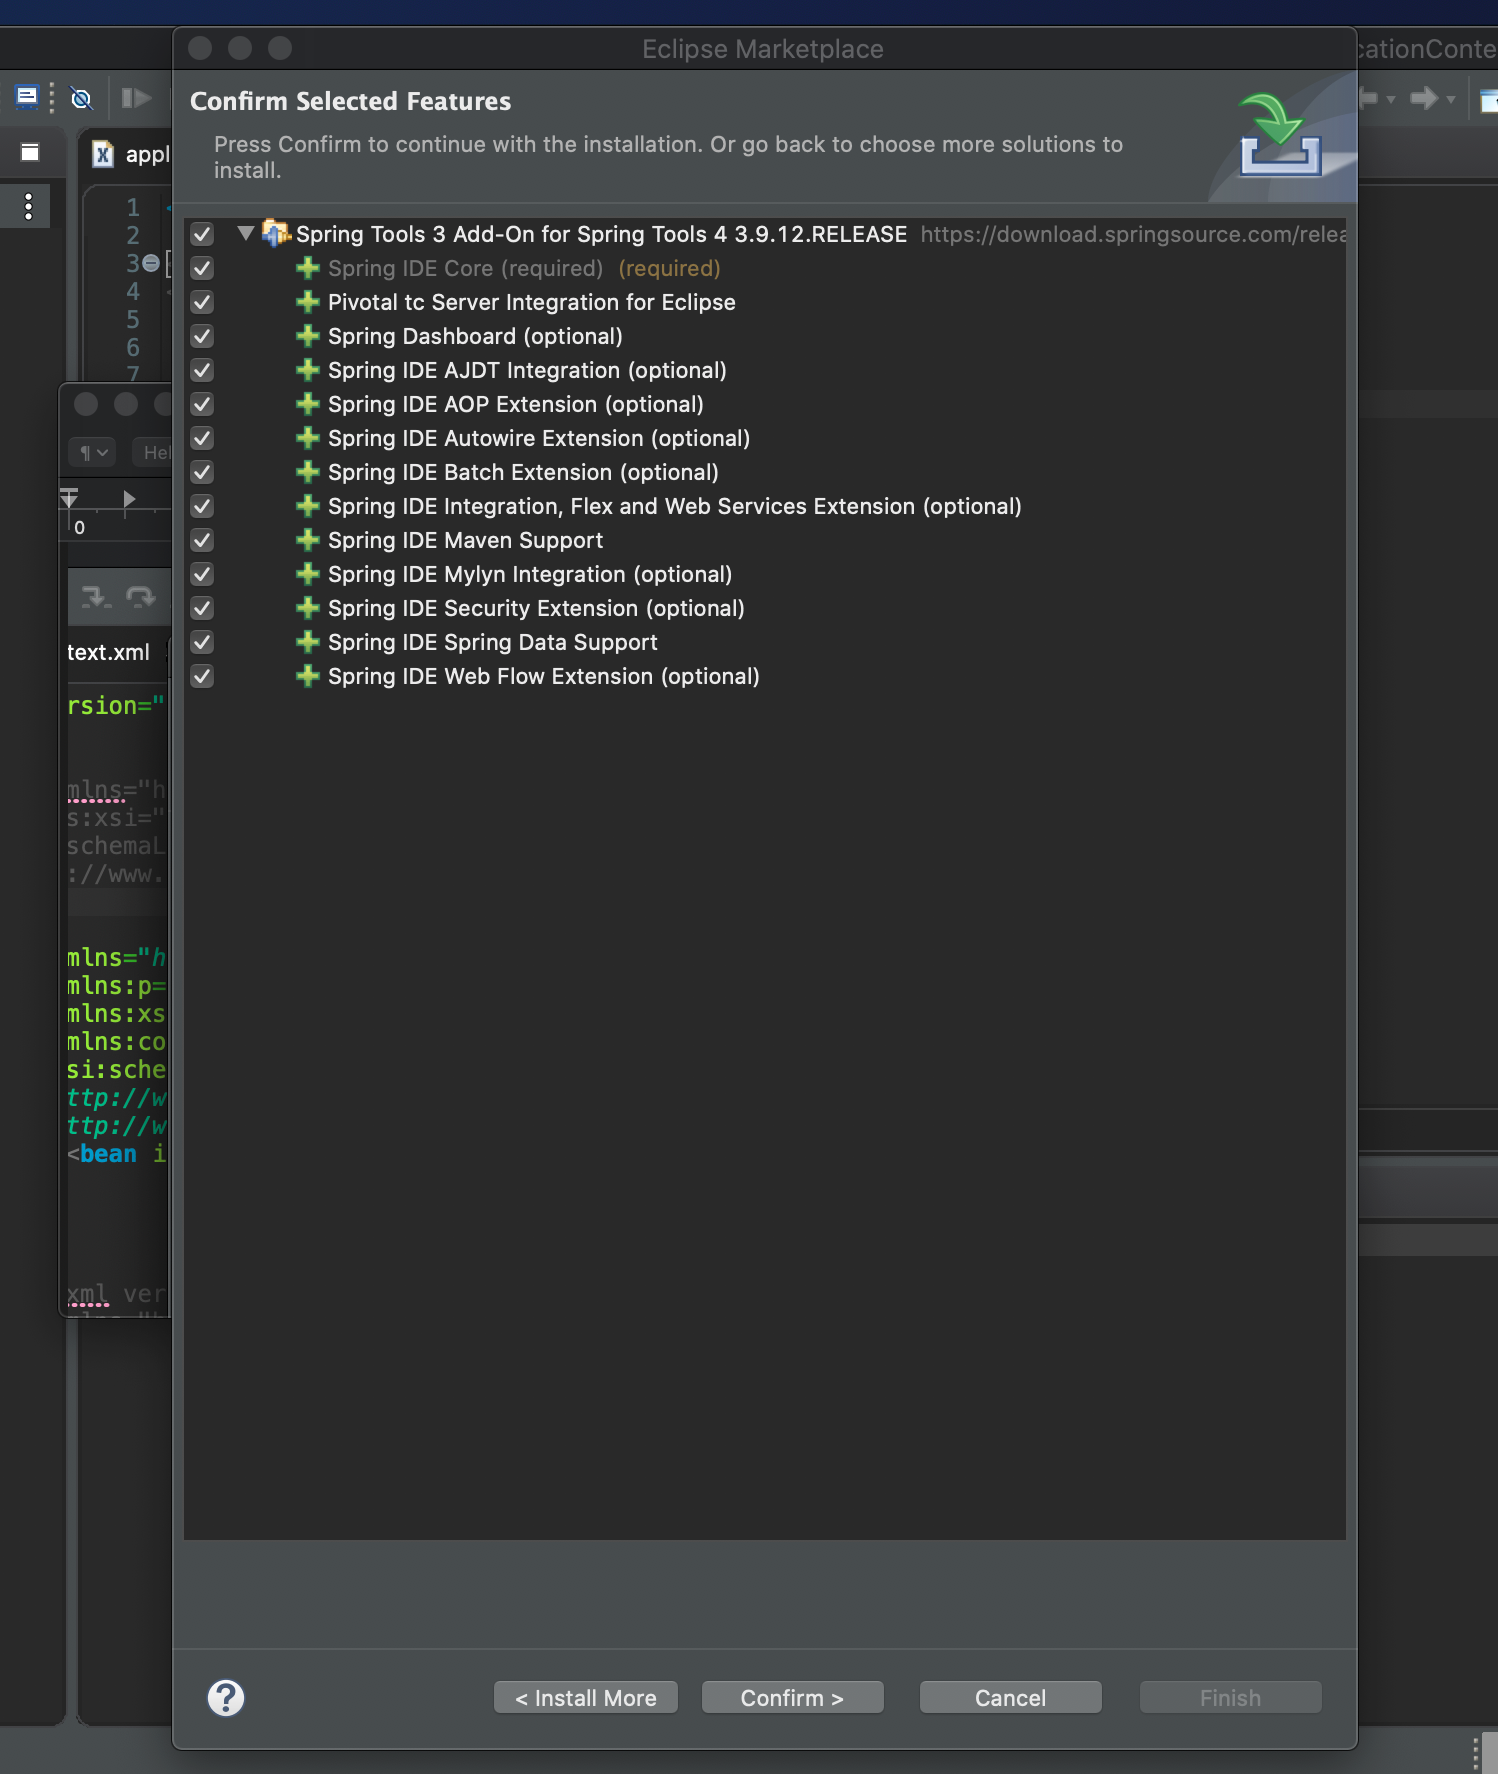Click the plus icon beside Spring IDE Core
The image size is (1498, 1774).
pos(308,268)
